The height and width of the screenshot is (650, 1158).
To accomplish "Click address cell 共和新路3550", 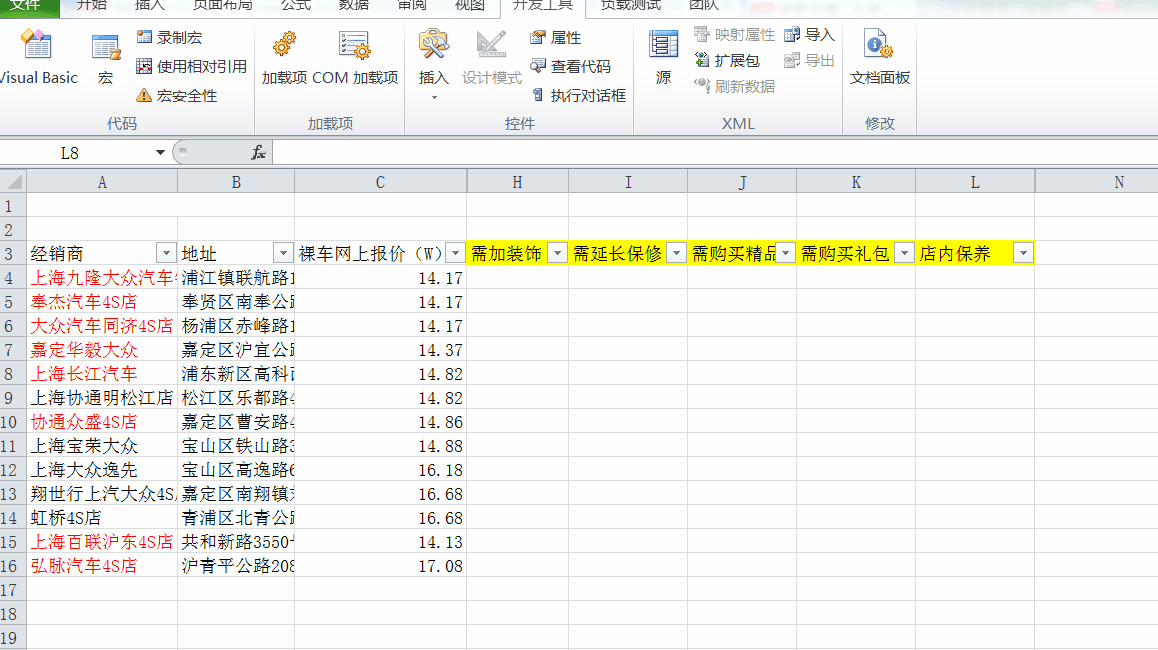I will coord(236,542).
